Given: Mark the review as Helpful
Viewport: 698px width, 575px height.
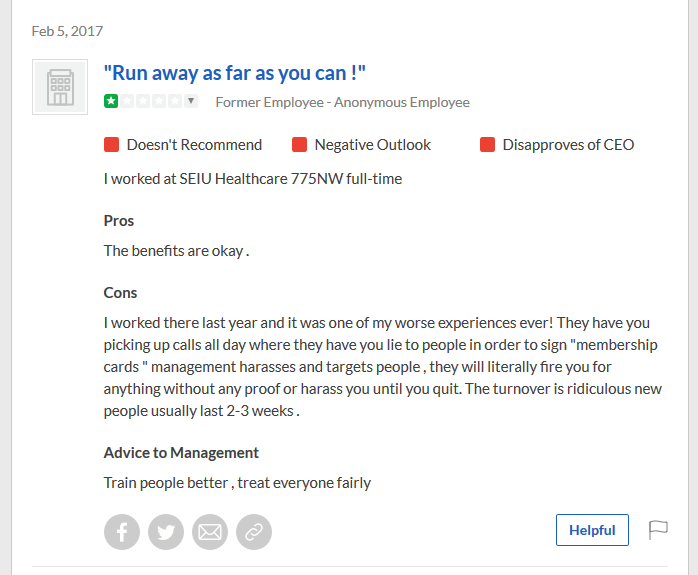Looking at the screenshot, I should 592,530.
